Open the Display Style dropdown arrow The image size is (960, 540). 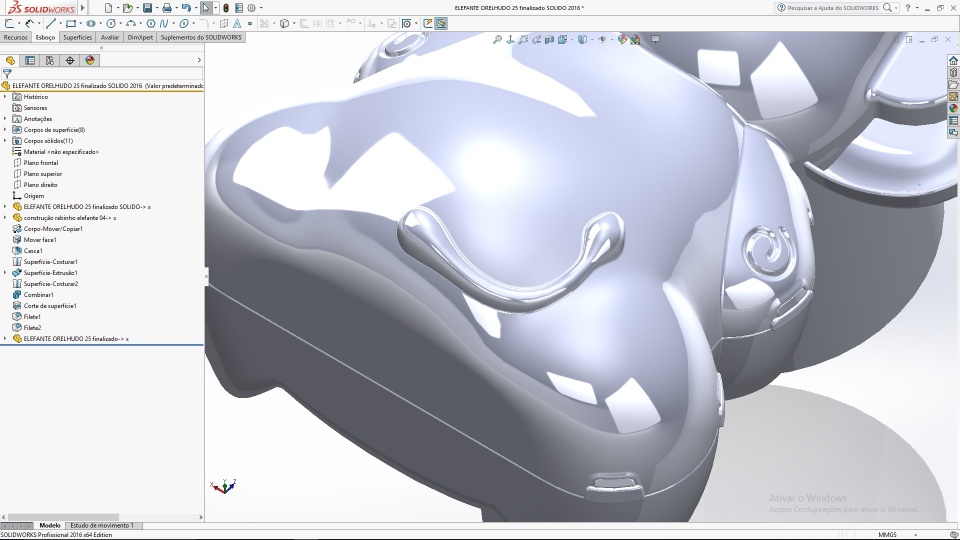592,39
